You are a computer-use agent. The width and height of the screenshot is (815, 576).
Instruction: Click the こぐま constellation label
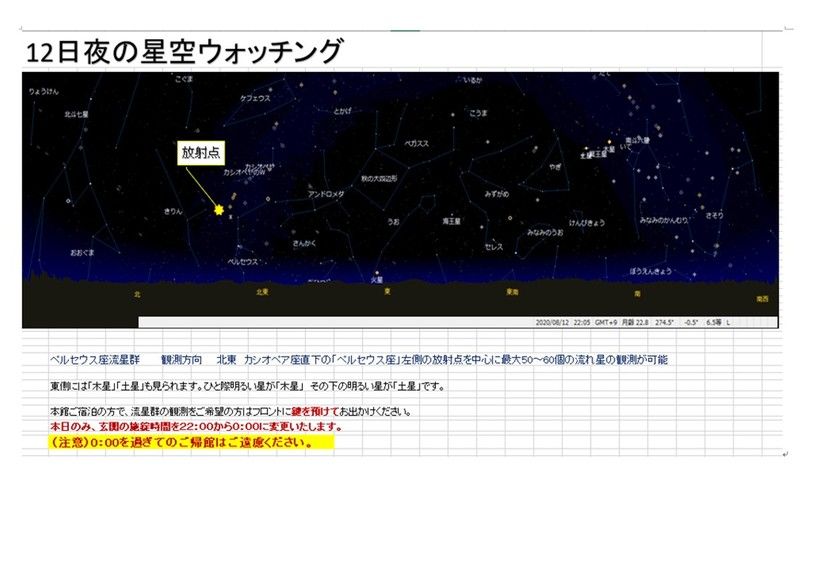[x=183, y=79]
